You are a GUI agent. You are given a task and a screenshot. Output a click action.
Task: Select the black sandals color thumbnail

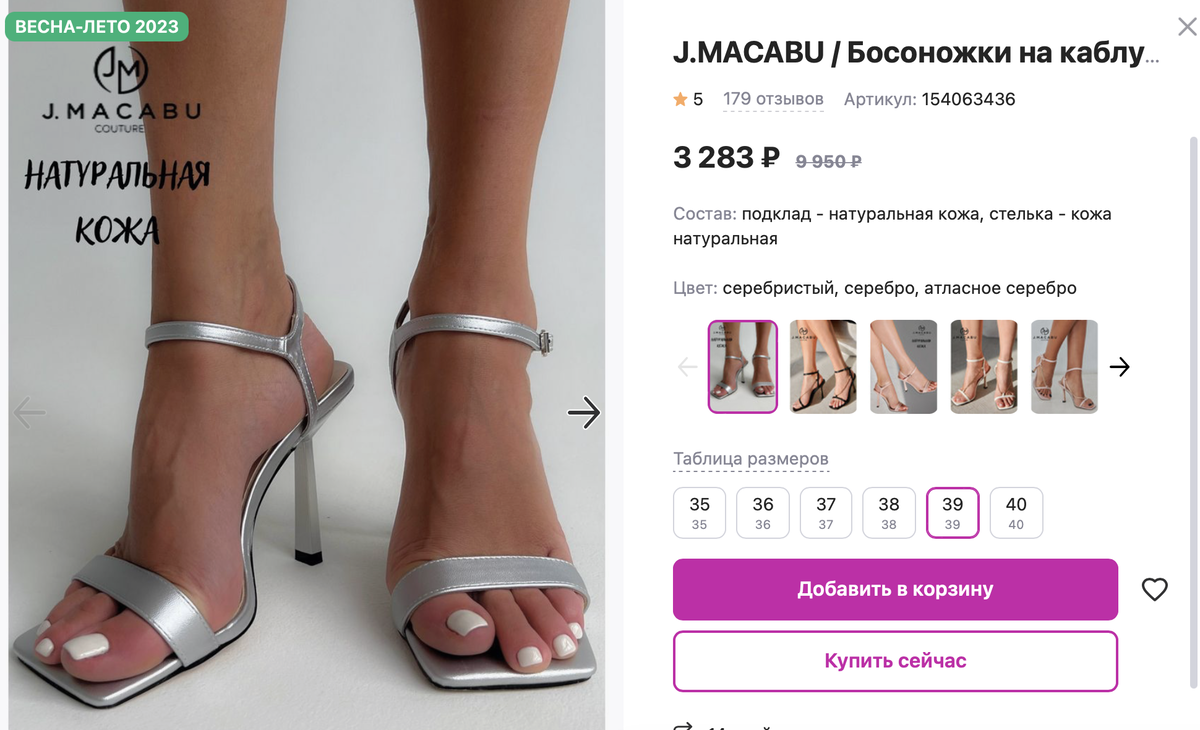(x=823, y=367)
